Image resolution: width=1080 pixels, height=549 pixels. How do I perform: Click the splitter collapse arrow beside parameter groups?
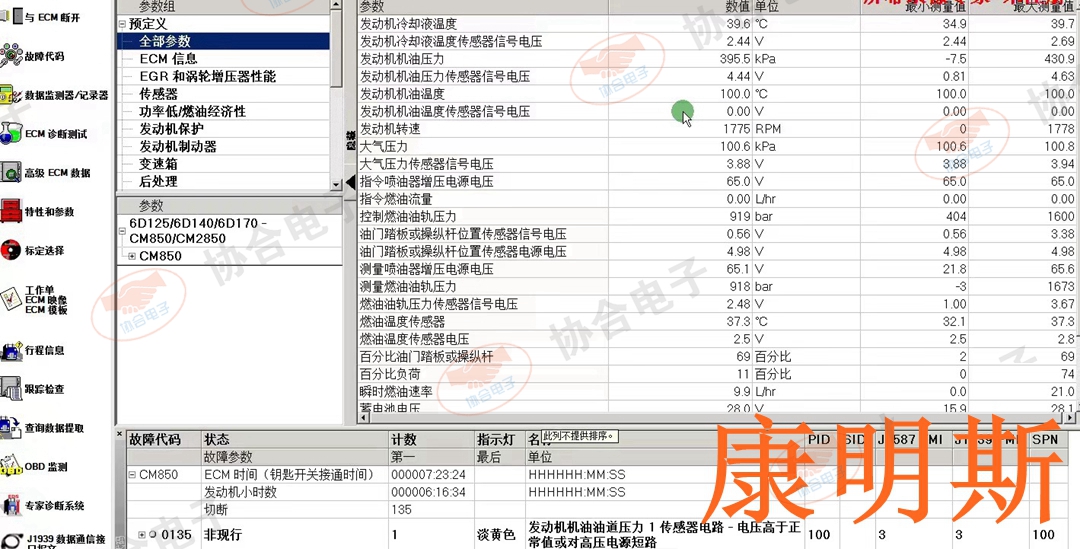coord(350,182)
